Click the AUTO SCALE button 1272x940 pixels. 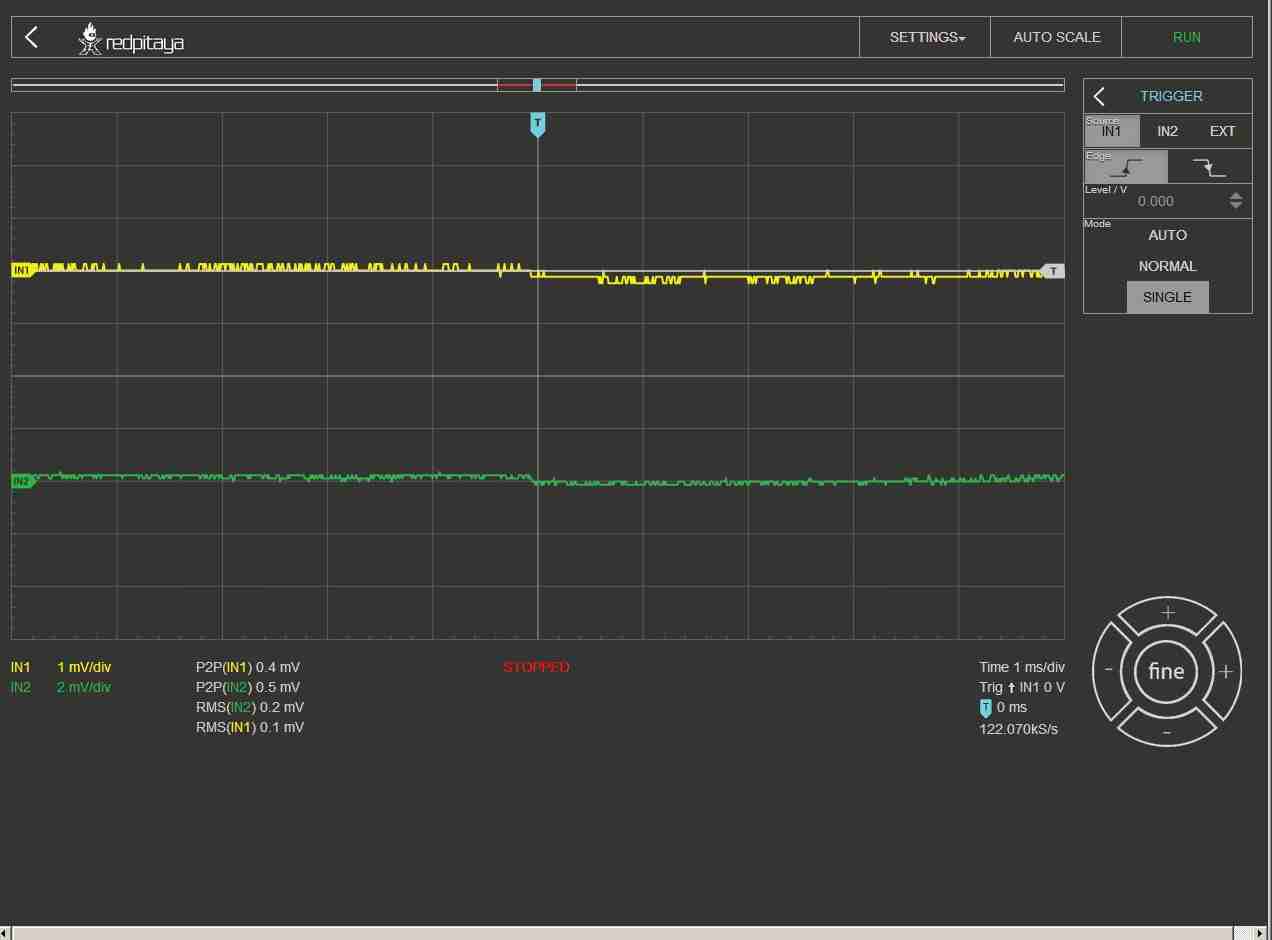(1056, 37)
